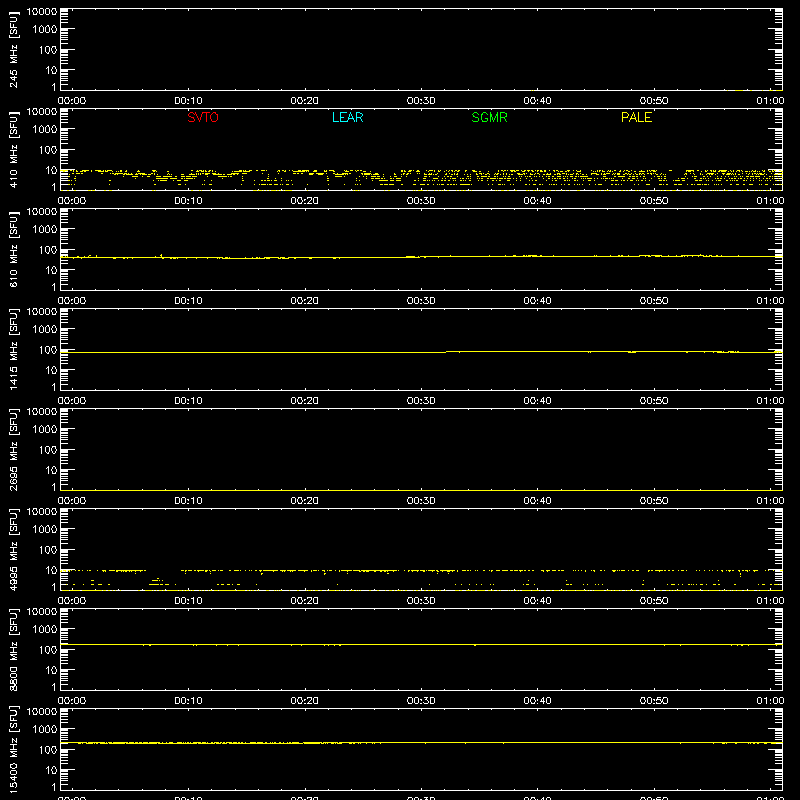Click the green SGMR station label

click(489, 117)
